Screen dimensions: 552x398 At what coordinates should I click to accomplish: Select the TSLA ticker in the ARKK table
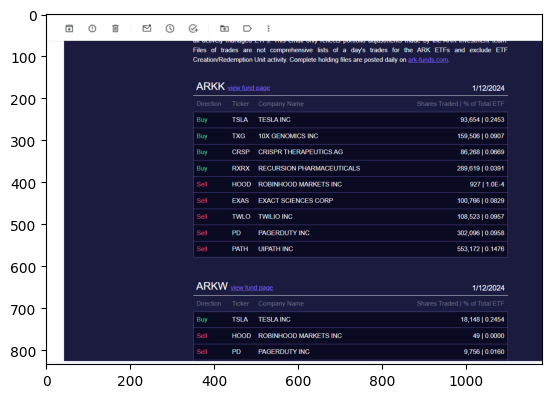(240, 120)
